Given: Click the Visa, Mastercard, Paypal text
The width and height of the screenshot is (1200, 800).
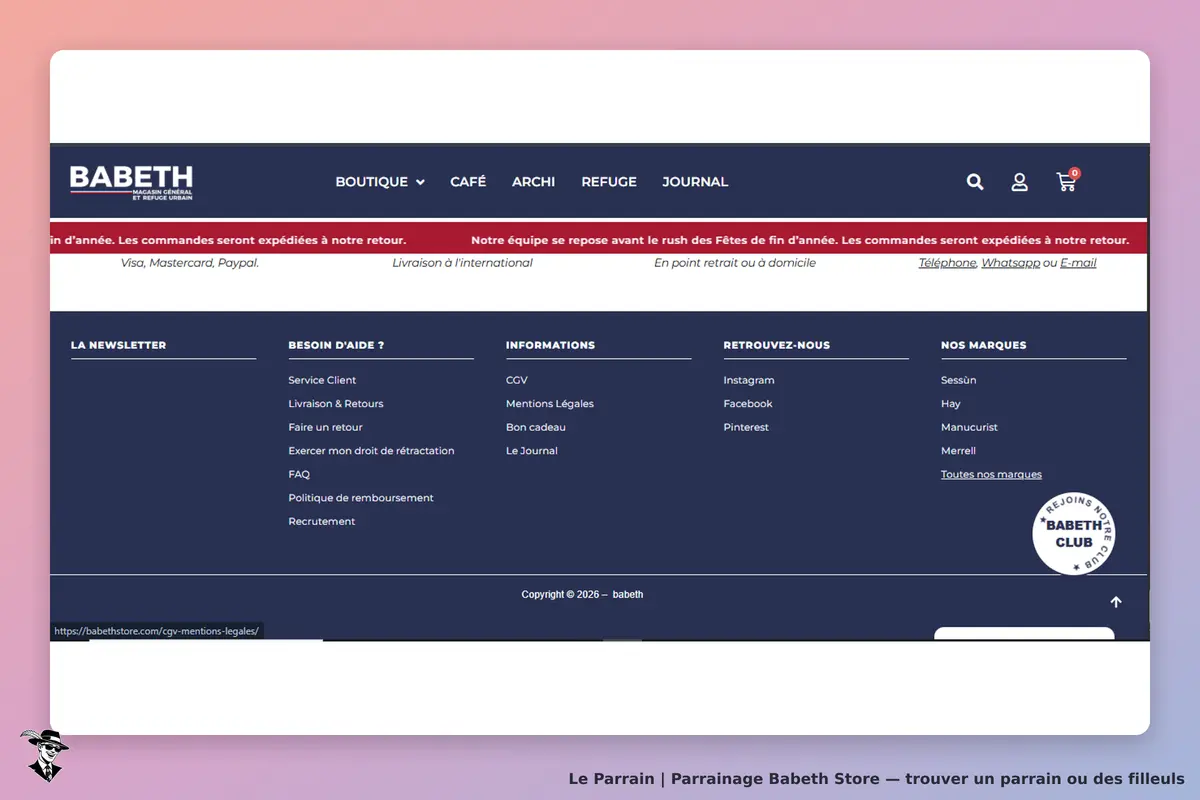Looking at the screenshot, I should 190,263.
